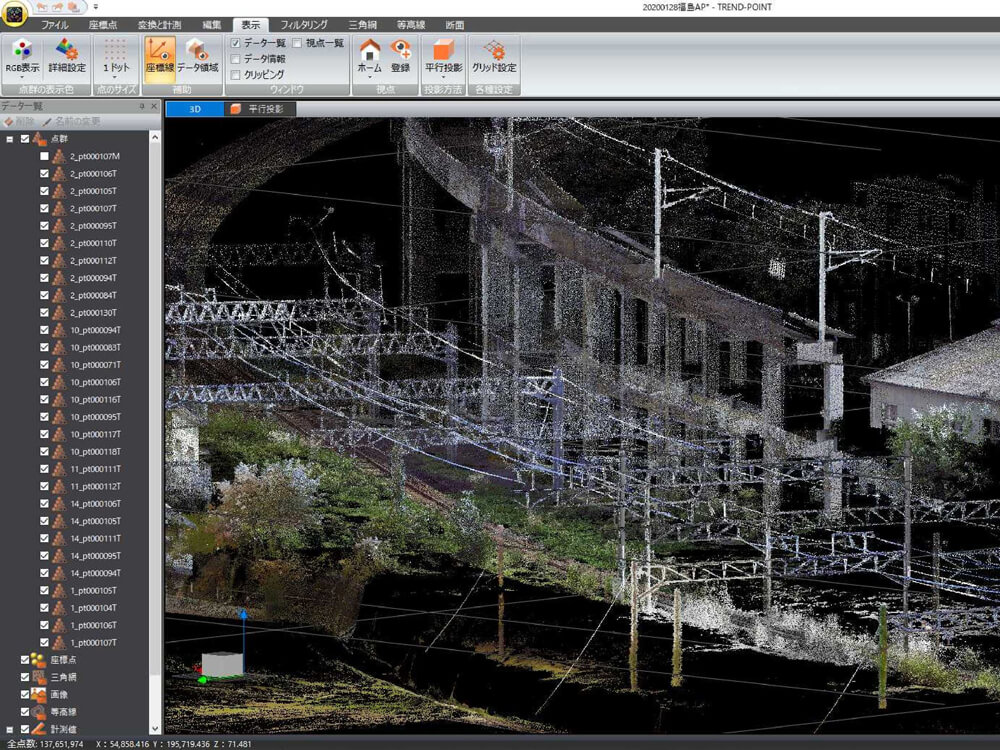
Task: Collapse the 点群 tree node
Action: point(10,139)
